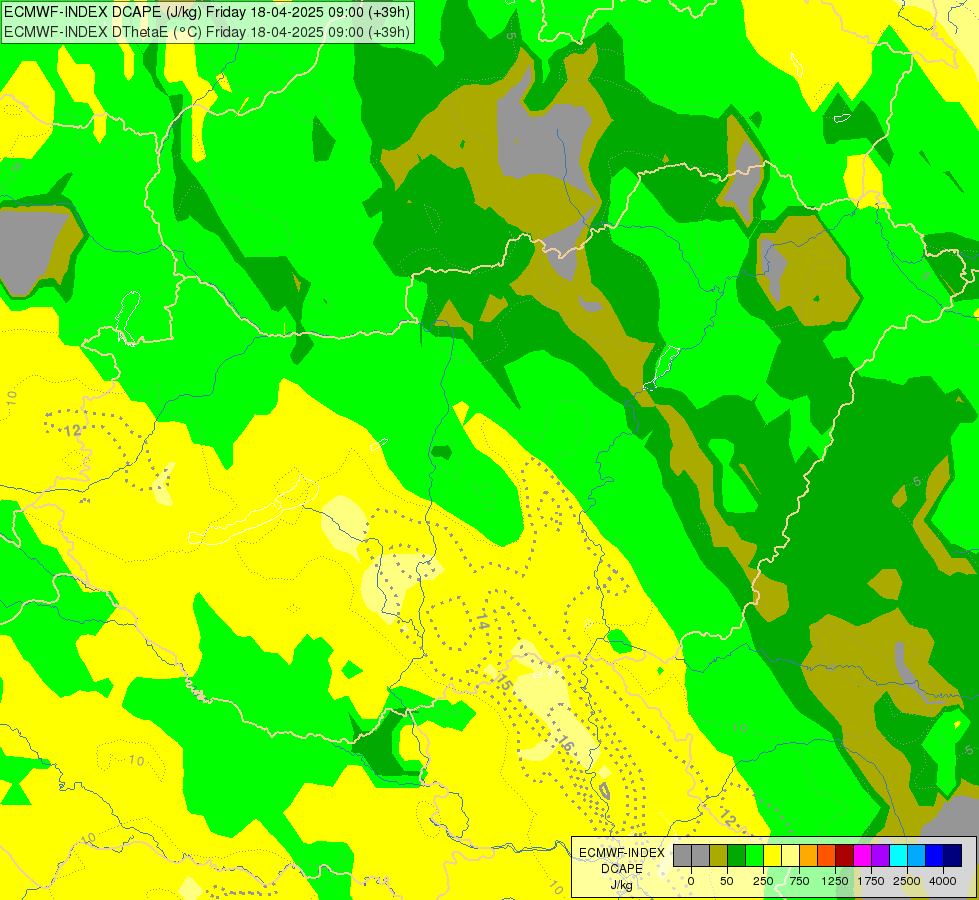Click the navy swatch at the legend's end
This screenshot has width=979, height=900.
tap(953, 855)
